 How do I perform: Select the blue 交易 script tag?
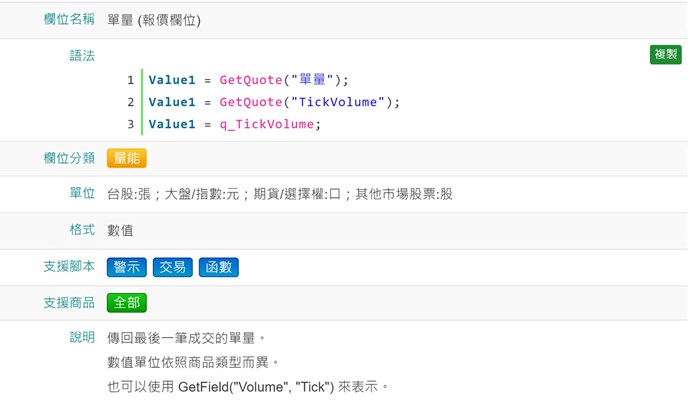click(173, 267)
